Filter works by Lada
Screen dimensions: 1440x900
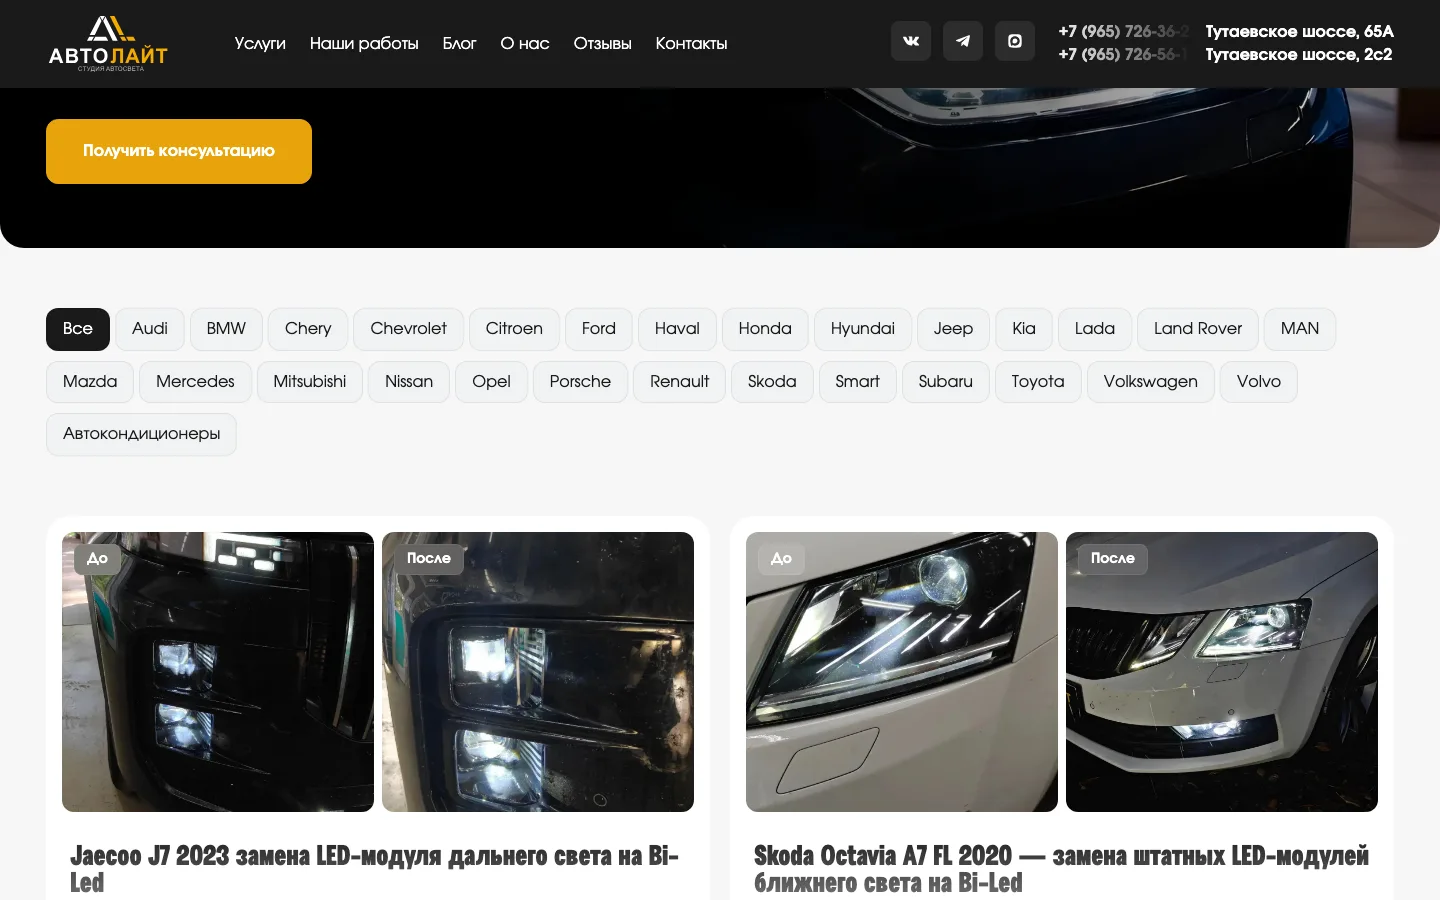[1095, 329]
